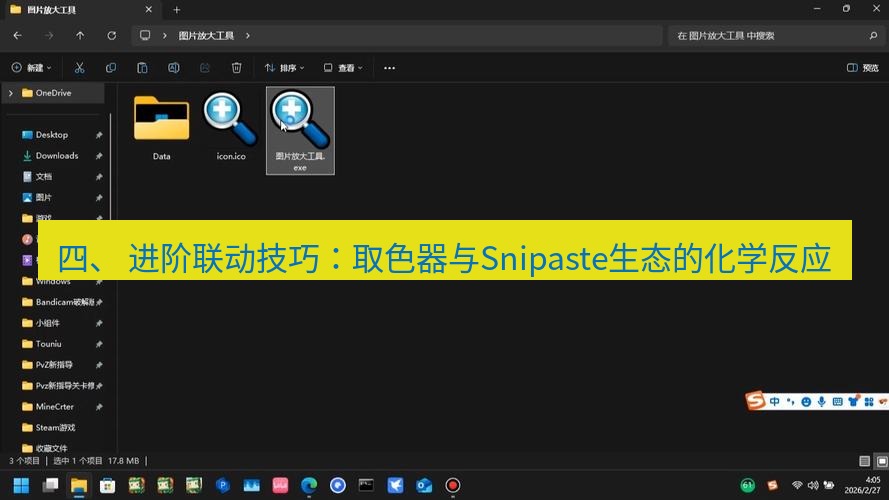The height and width of the screenshot is (500, 889).
Task: Open Microsoft Store on taskbar
Action: coord(108,485)
